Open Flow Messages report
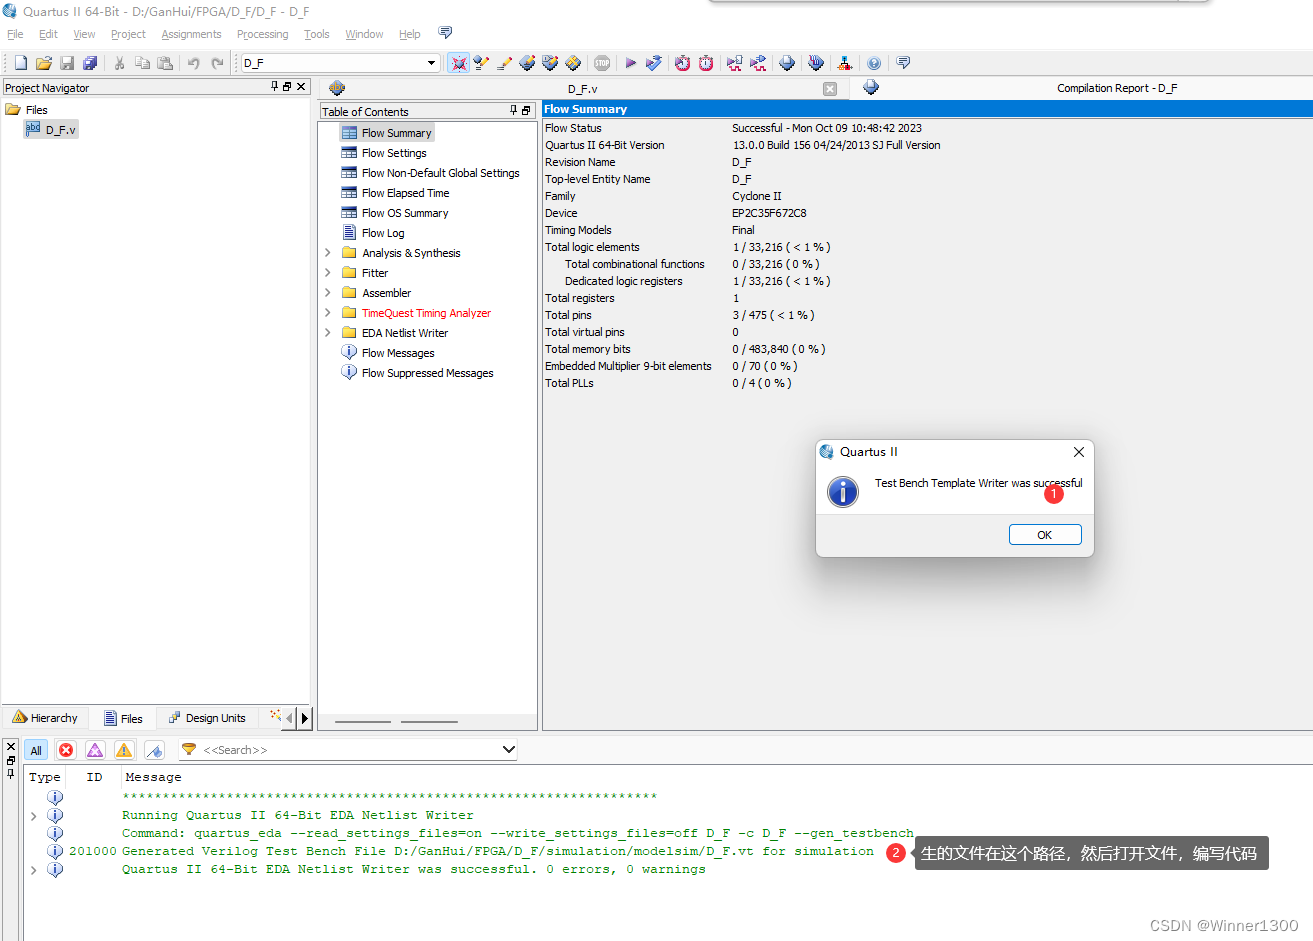 (x=398, y=353)
